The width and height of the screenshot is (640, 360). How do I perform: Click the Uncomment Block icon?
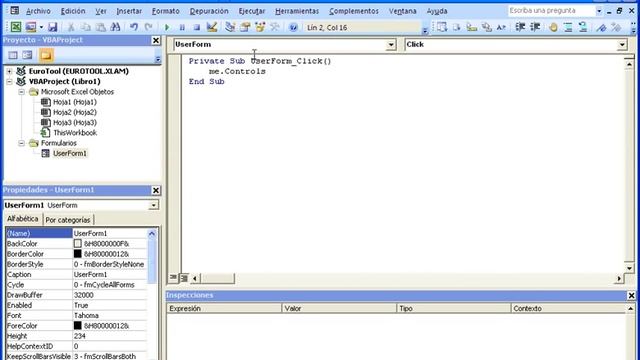pyautogui.click(x=583, y=27)
